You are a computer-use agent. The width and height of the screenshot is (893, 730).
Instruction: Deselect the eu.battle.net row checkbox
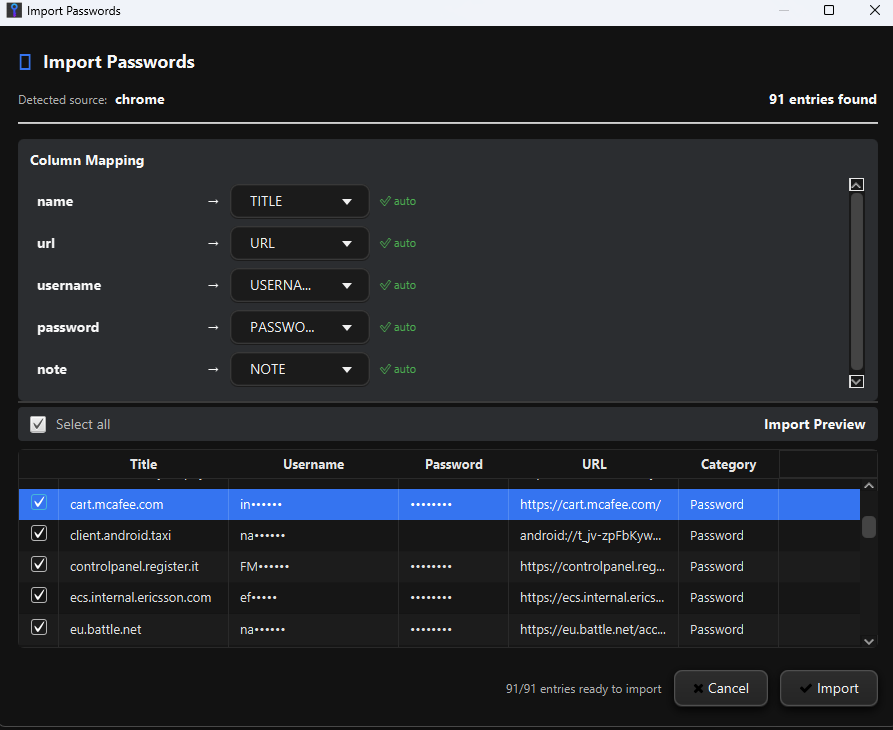coord(38,627)
